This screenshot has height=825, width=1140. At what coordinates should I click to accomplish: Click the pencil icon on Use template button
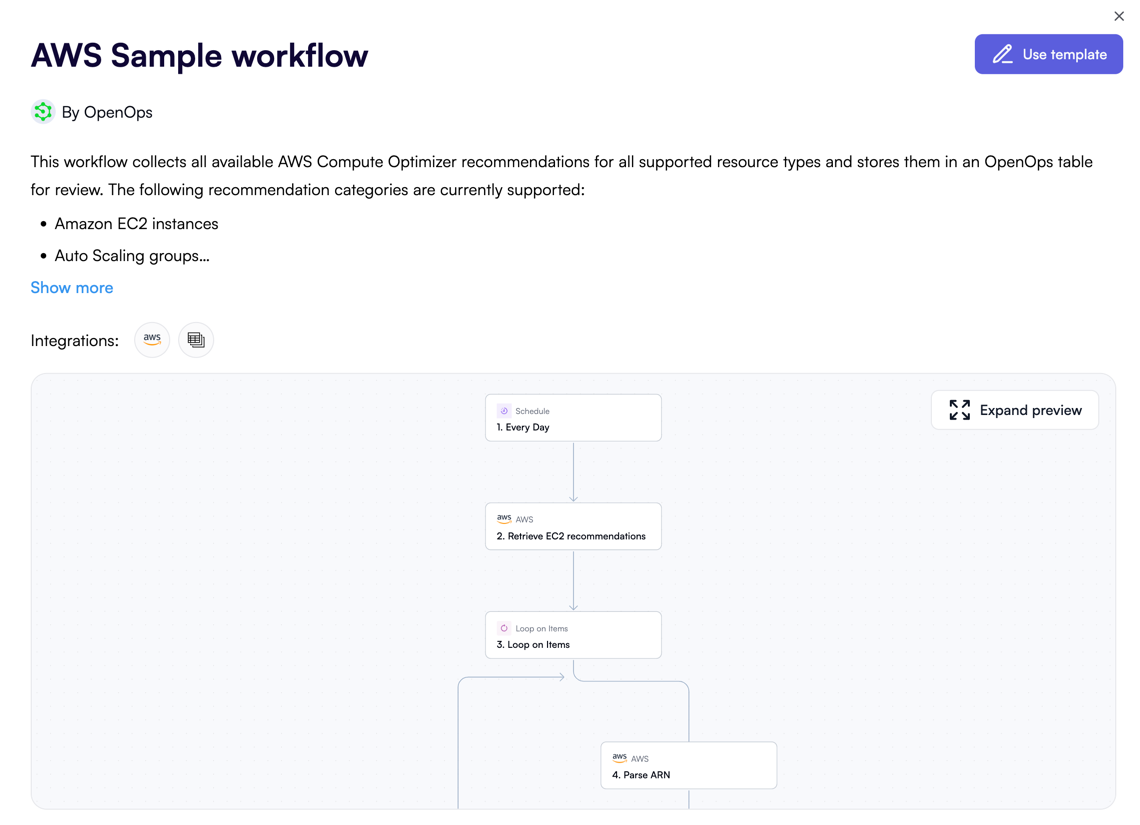(1003, 54)
